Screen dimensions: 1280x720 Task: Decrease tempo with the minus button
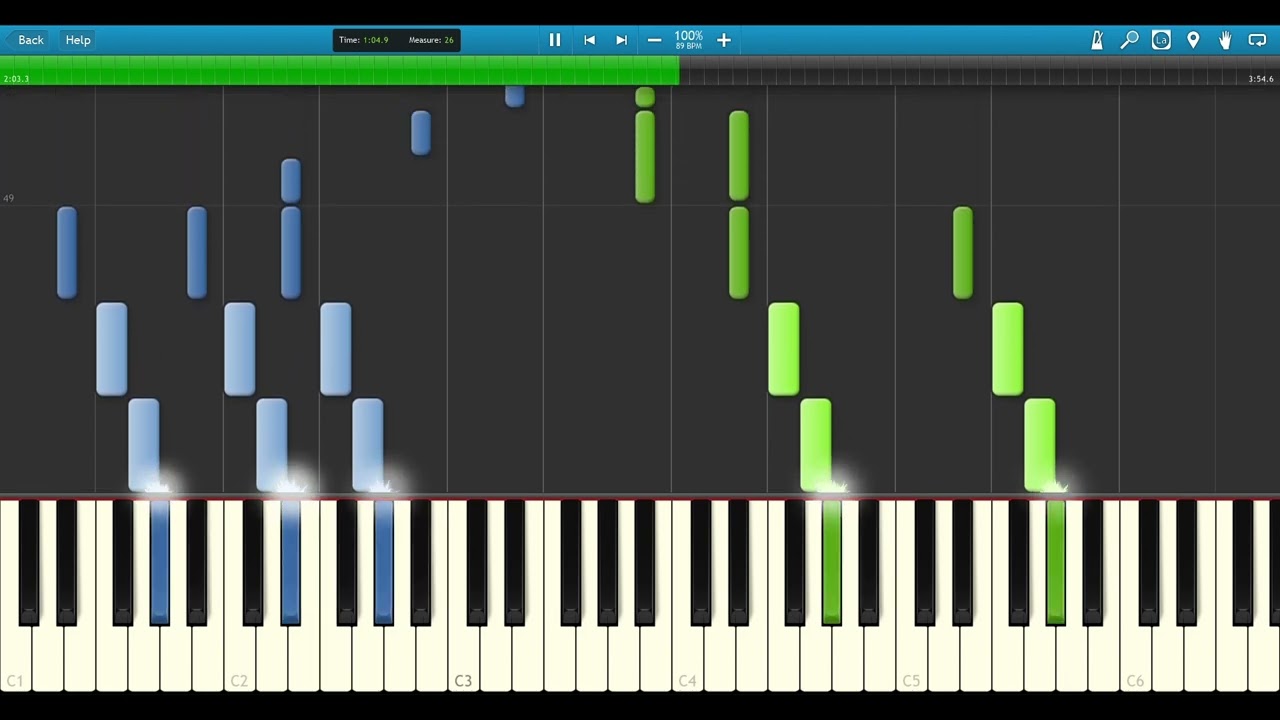coord(654,40)
